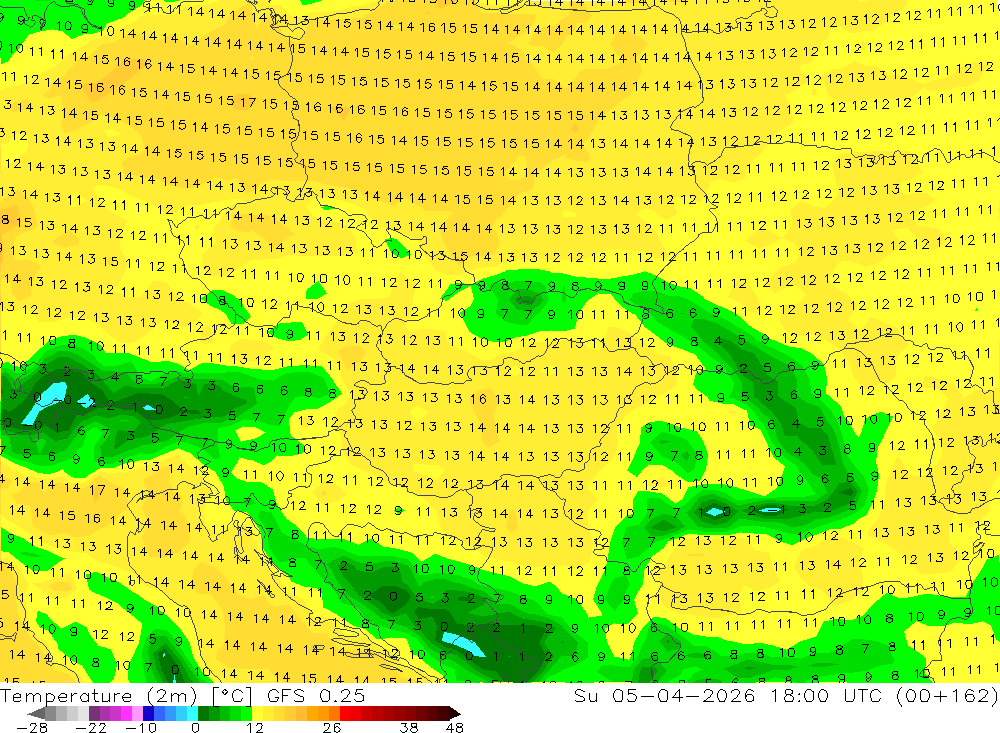The height and width of the screenshot is (733, 1000).
Task: Click the dark purple segment of the color scale
Action: [x=94, y=713]
